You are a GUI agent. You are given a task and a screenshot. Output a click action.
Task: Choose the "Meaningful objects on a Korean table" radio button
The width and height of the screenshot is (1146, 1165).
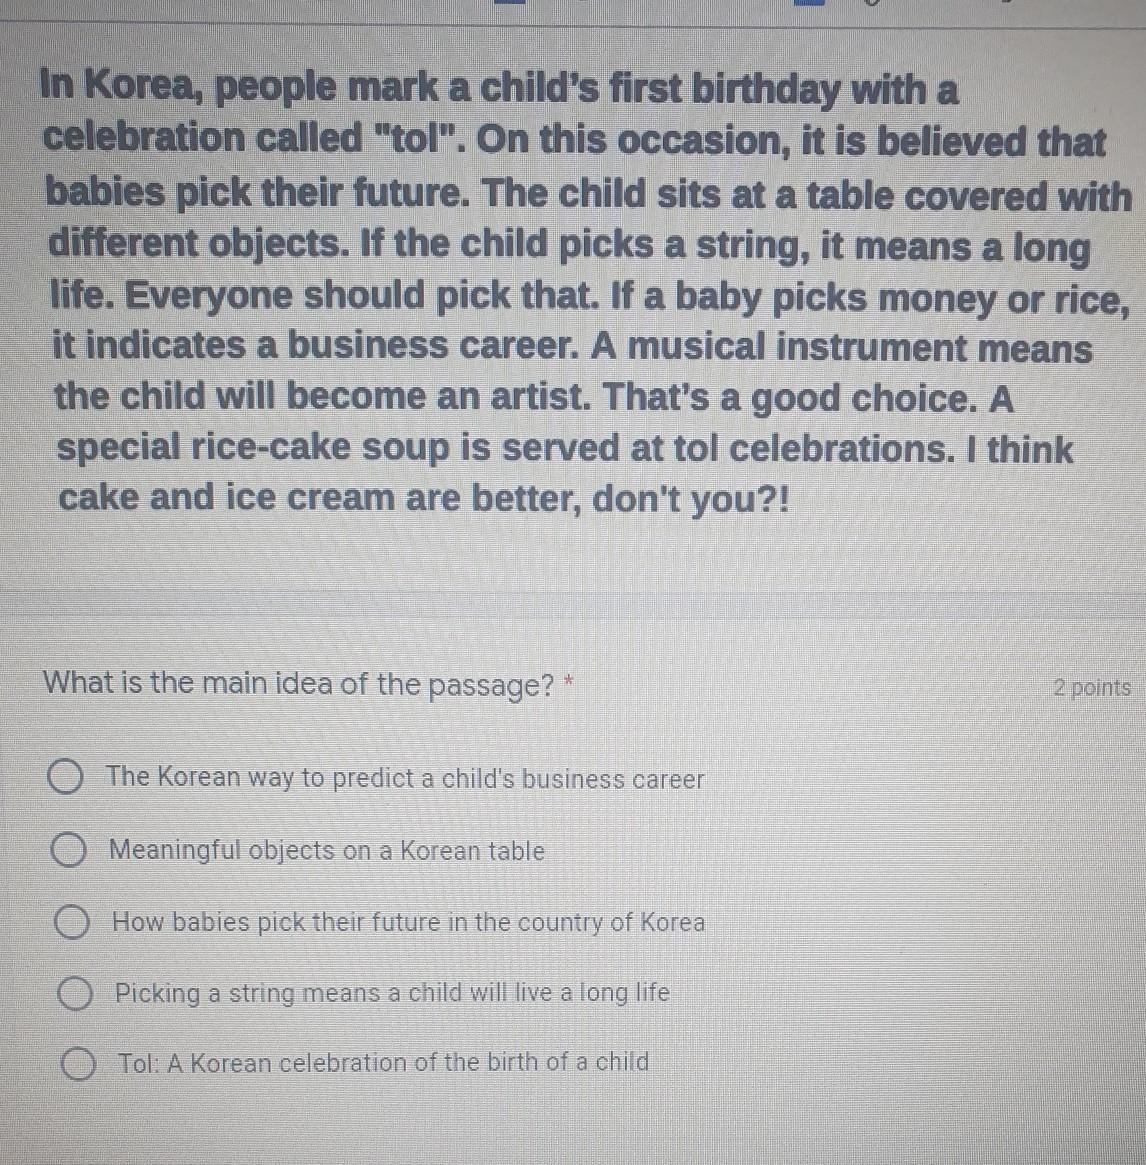[68, 850]
